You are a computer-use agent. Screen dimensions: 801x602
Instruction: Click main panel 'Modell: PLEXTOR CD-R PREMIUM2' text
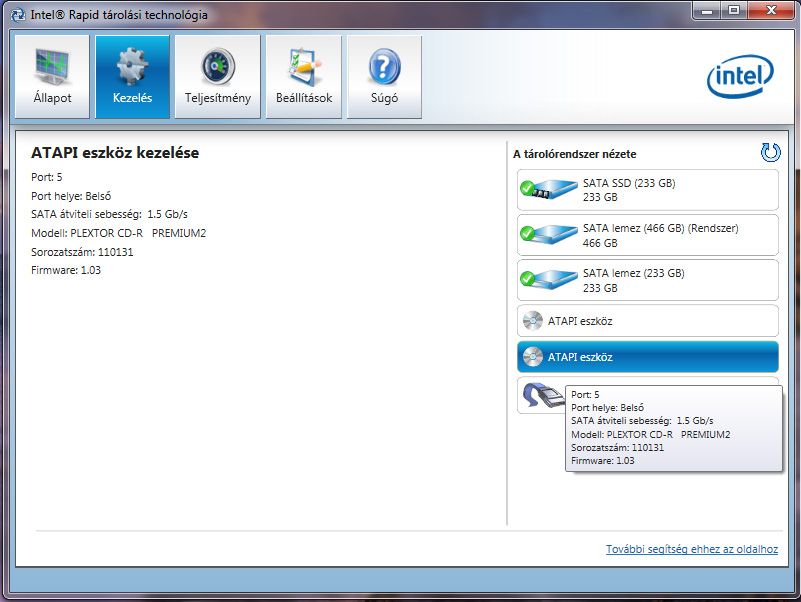click(x=119, y=233)
